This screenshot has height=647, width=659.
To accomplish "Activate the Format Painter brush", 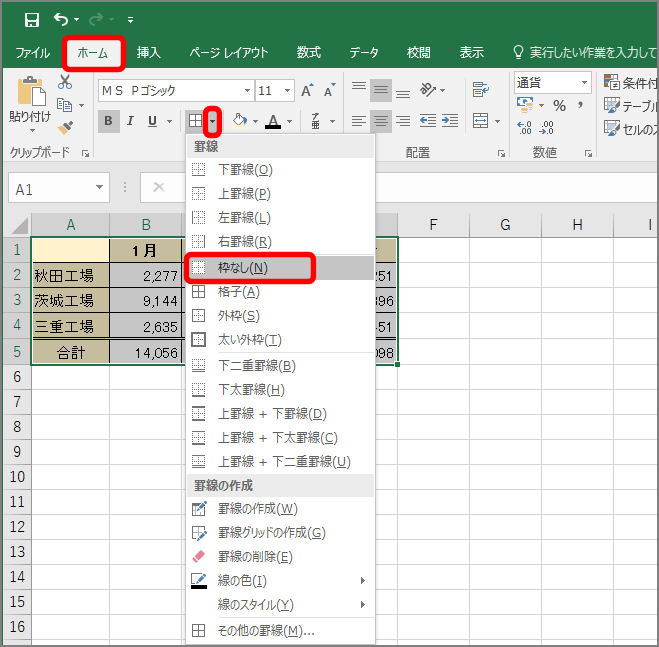I will pos(66,127).
